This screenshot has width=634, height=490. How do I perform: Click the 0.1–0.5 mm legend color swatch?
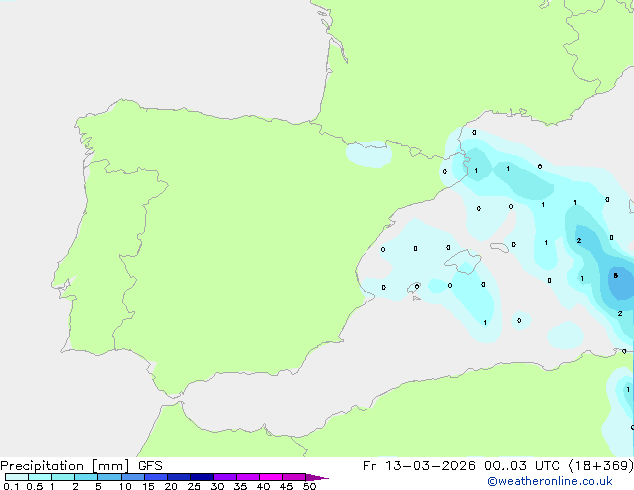17,477
